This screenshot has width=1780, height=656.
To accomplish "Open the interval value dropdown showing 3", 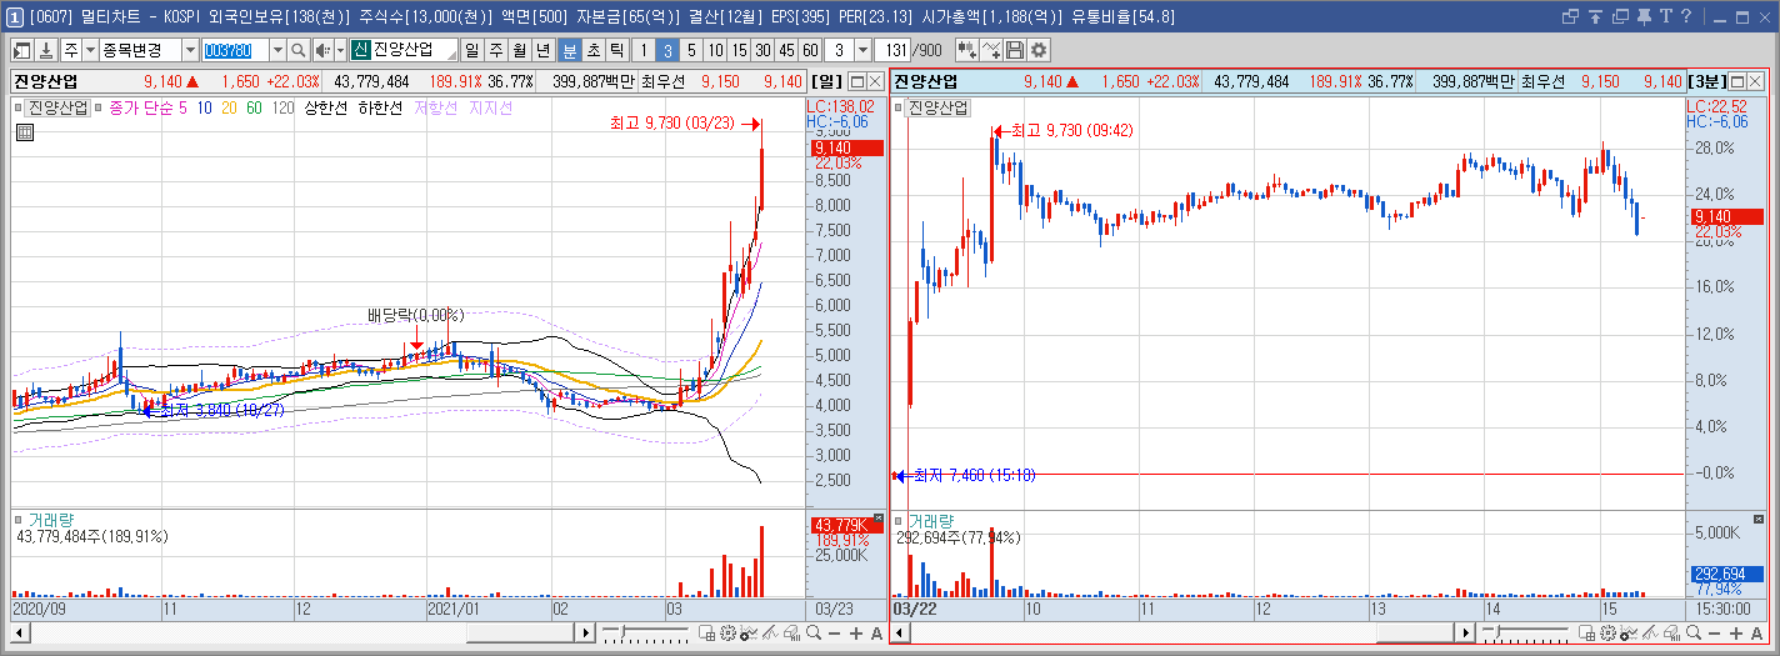I will (x=863, y=50).
